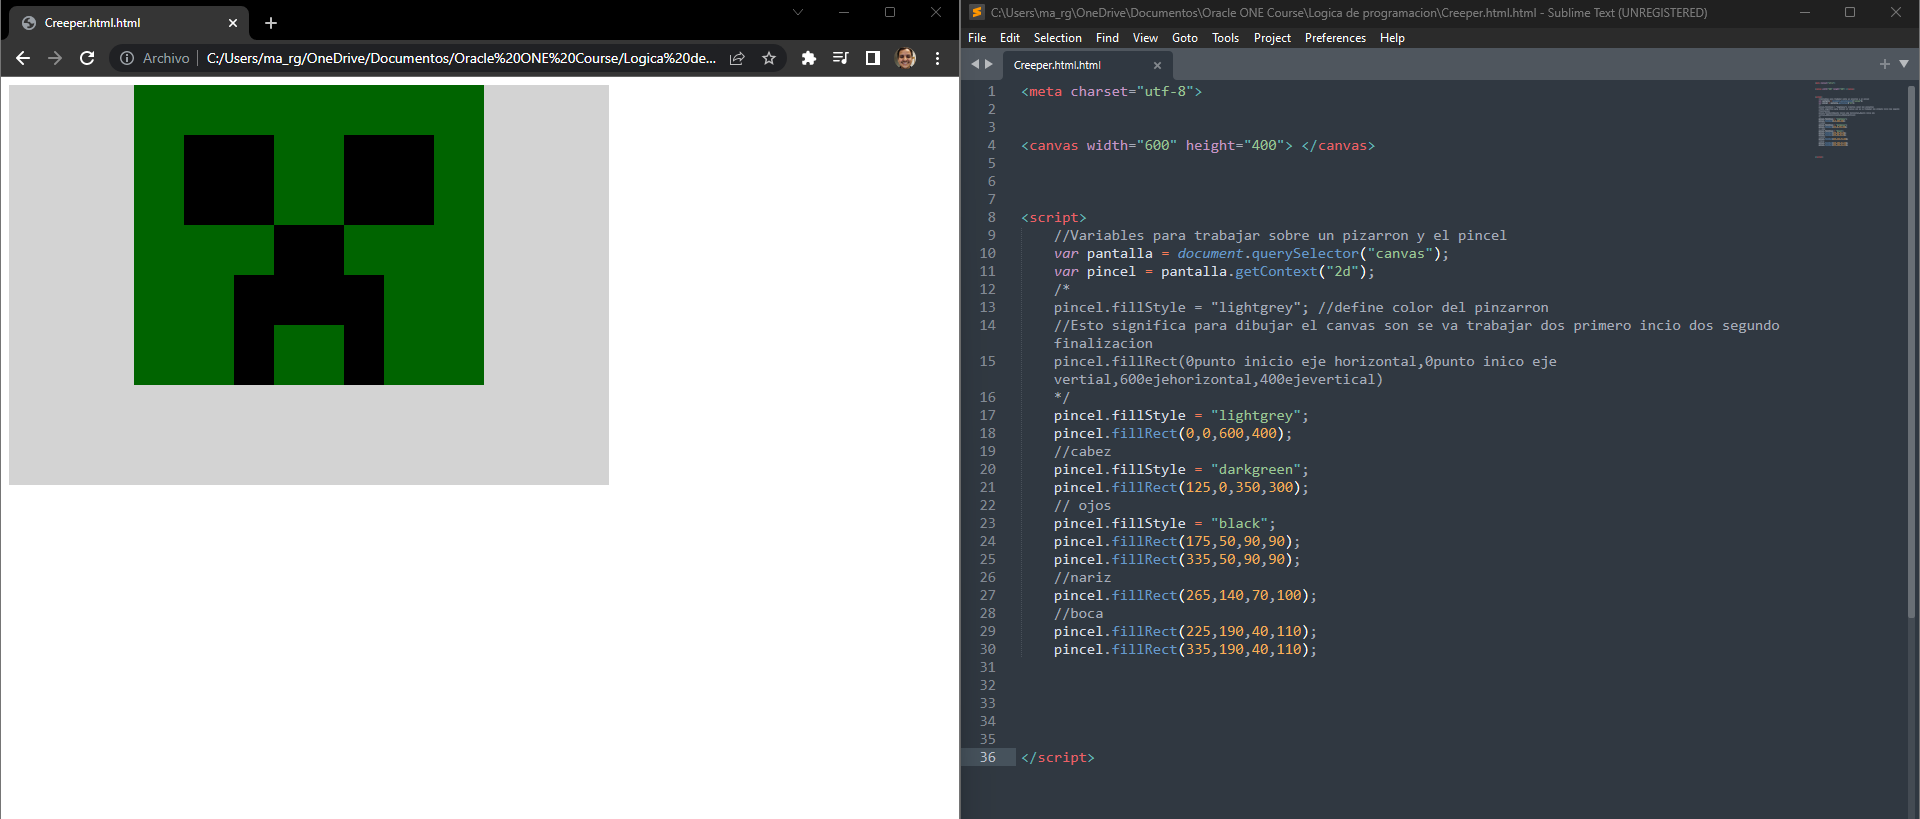Viewport: 1920px width, 819px height.
Task: Click the "black" fillStyle line
Action: 1165,523
